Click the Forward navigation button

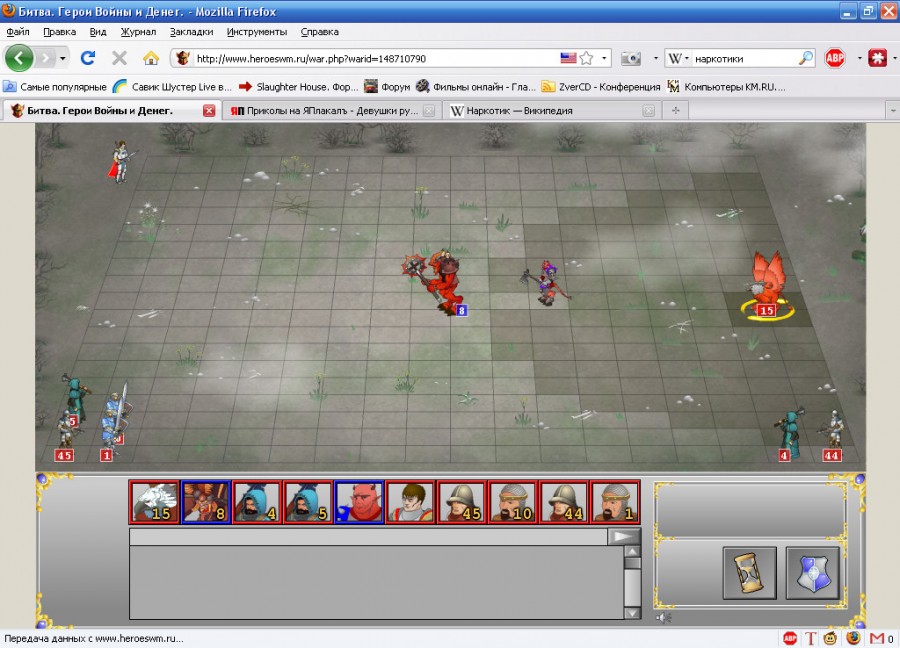click(45, 58)
